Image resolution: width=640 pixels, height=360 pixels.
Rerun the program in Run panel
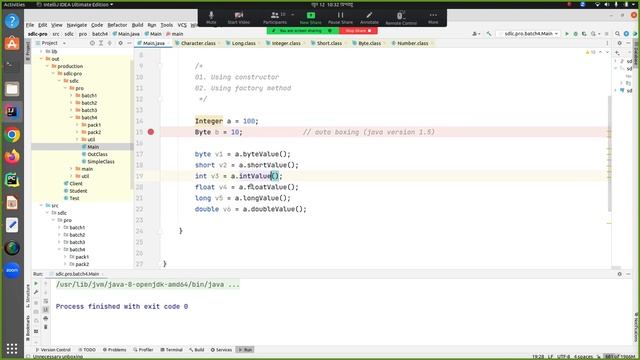pos(36,283)
